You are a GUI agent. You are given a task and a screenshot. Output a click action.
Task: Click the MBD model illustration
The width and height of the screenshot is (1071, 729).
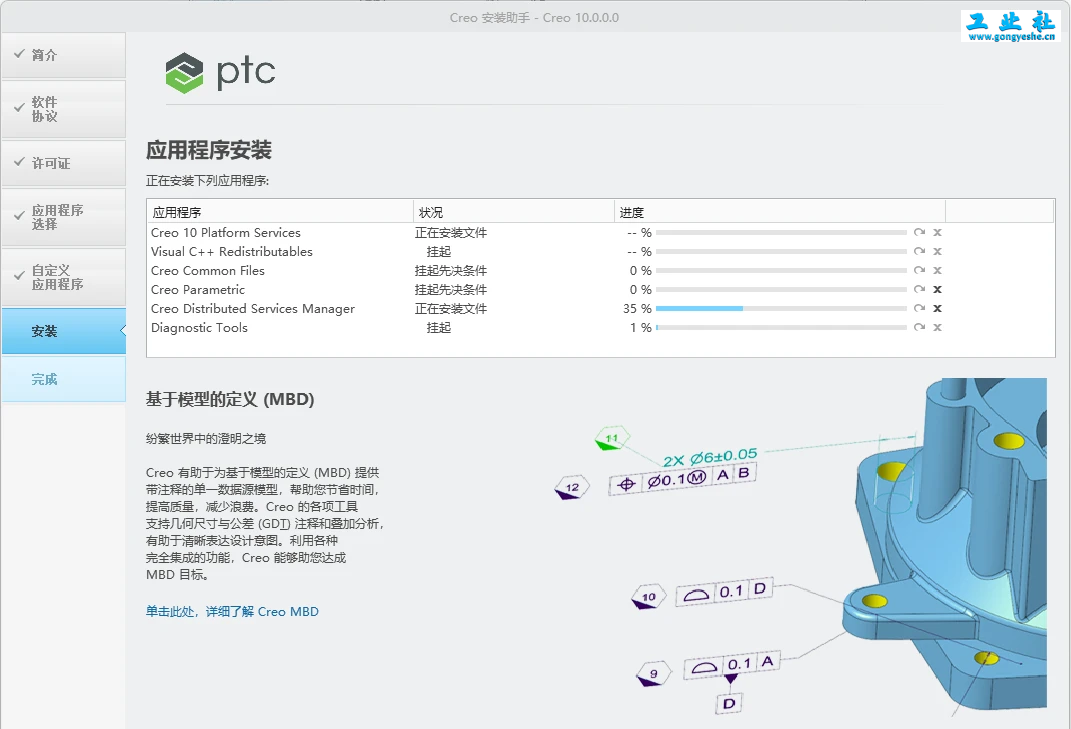(801, 547)
